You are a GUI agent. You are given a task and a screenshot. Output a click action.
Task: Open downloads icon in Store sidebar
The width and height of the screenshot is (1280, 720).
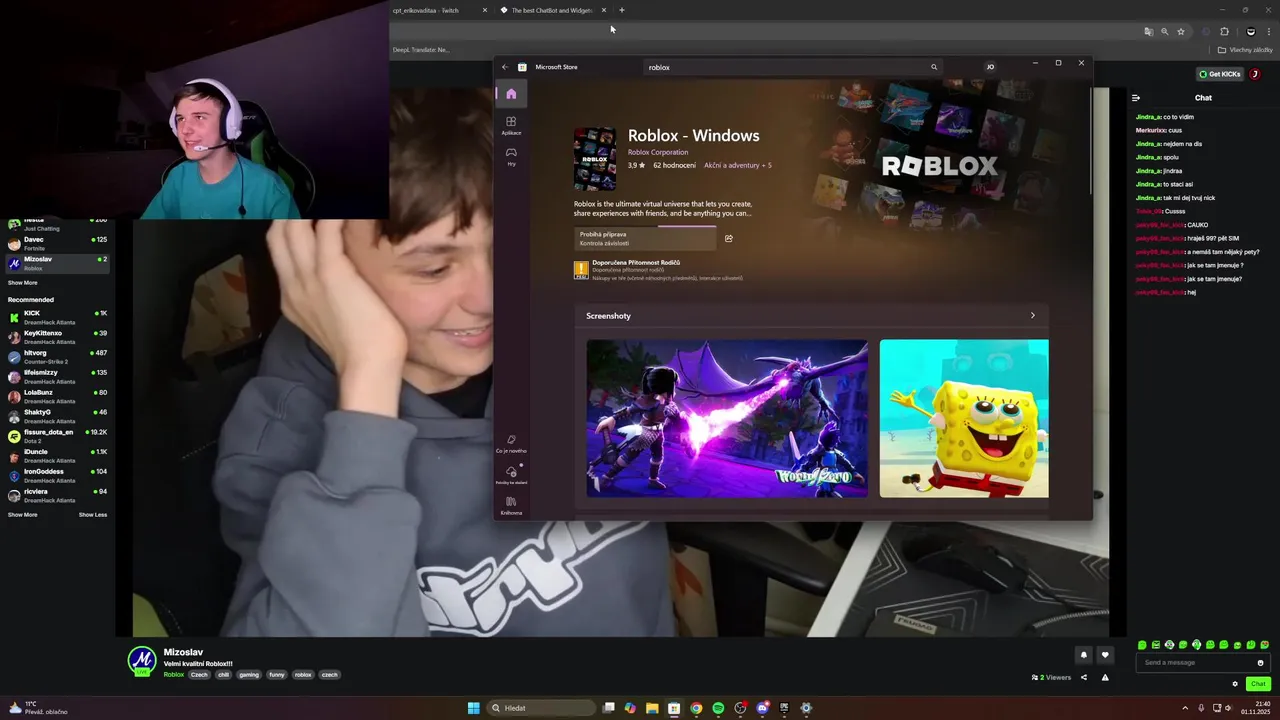(511, 474)
